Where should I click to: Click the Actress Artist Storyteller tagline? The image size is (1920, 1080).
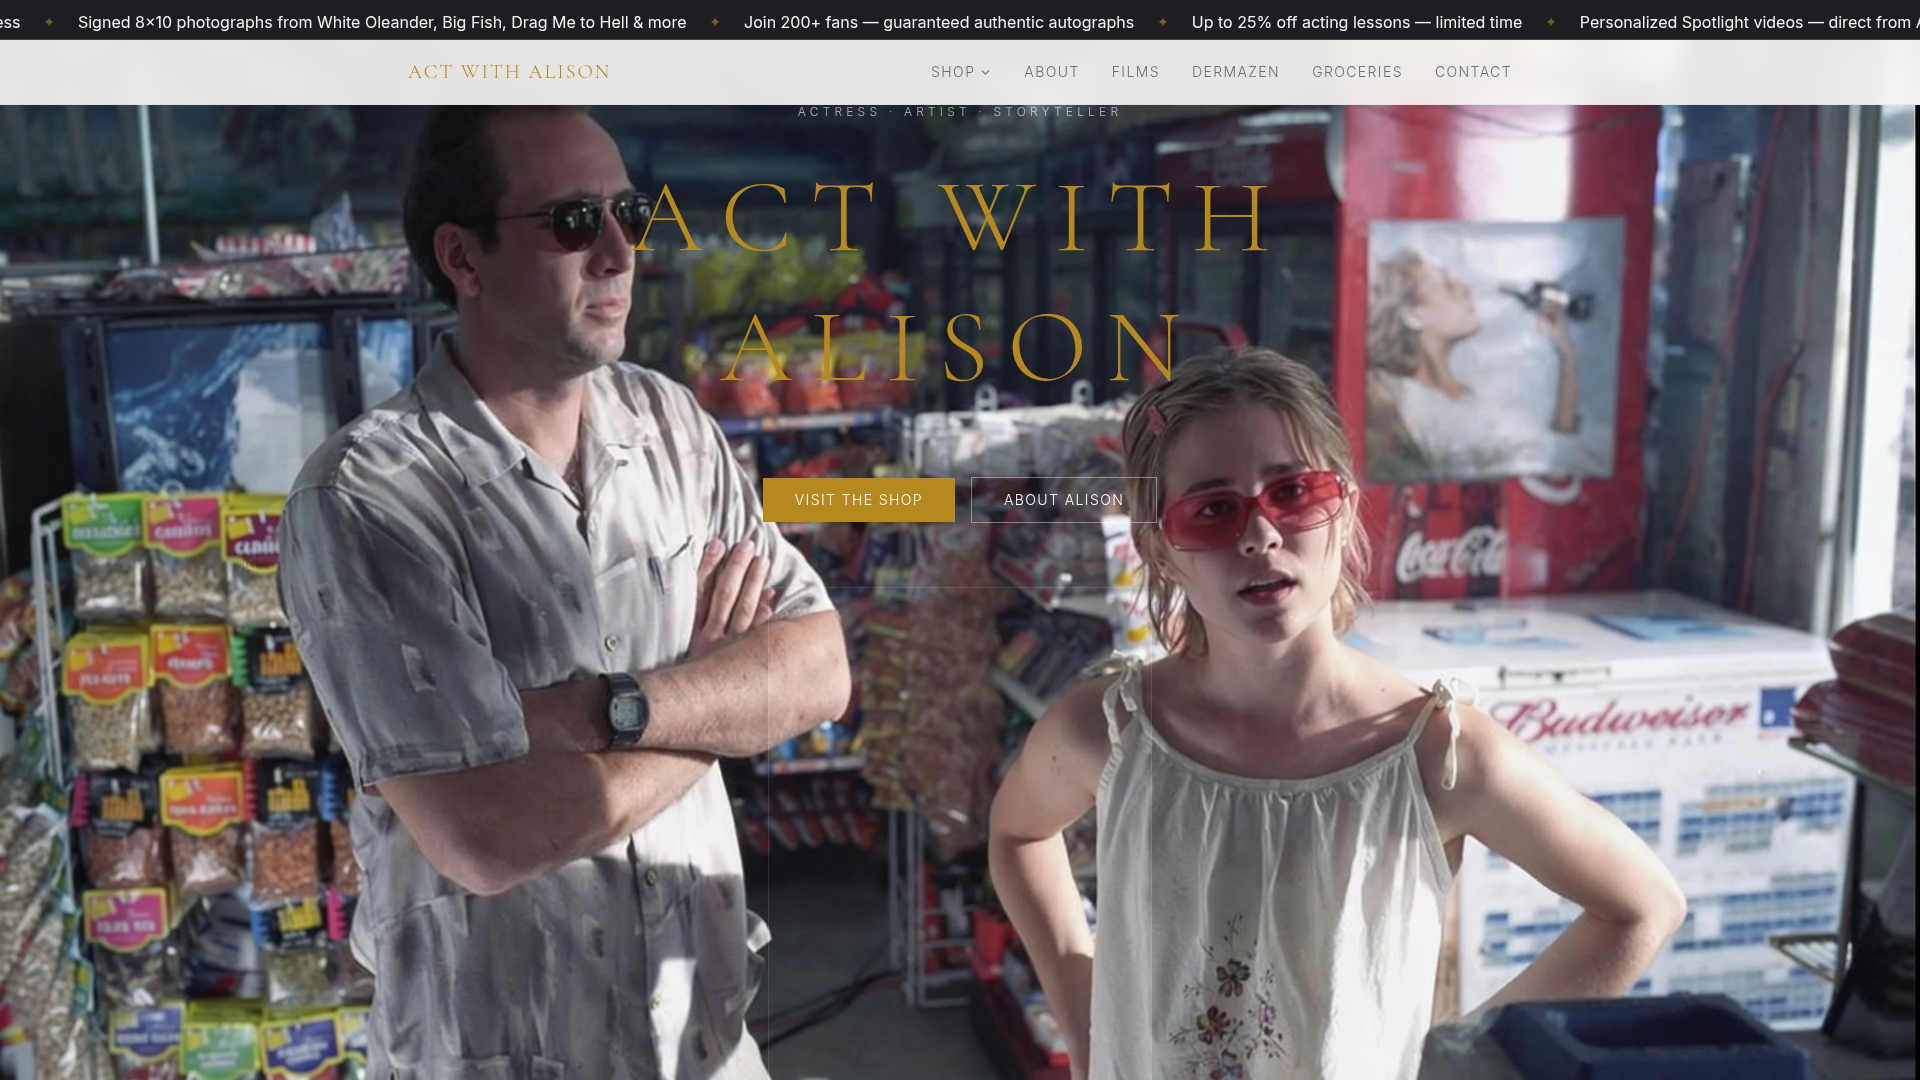tap(960, 112)
